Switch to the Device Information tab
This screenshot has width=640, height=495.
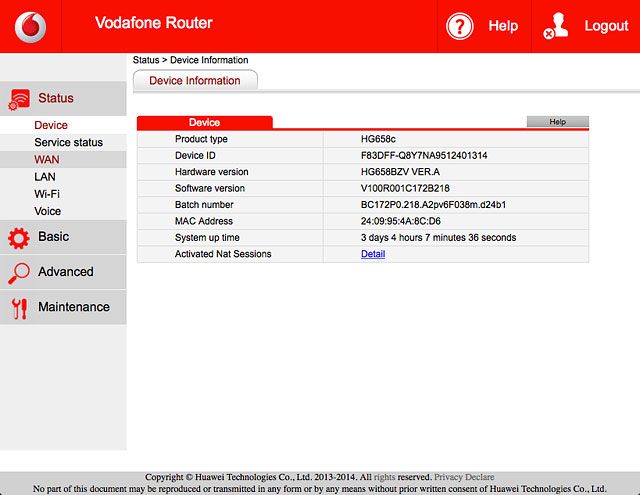195,80
